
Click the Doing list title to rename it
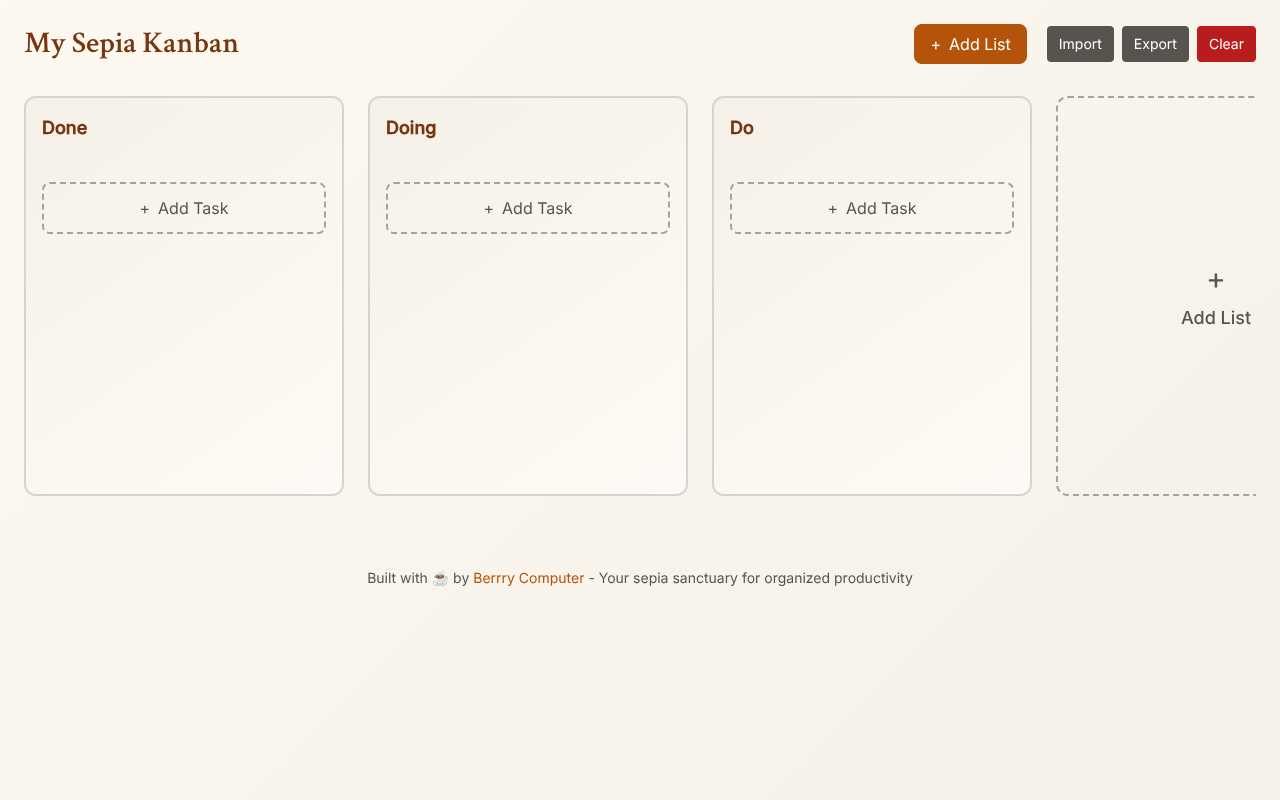click(x=410, y=128)
